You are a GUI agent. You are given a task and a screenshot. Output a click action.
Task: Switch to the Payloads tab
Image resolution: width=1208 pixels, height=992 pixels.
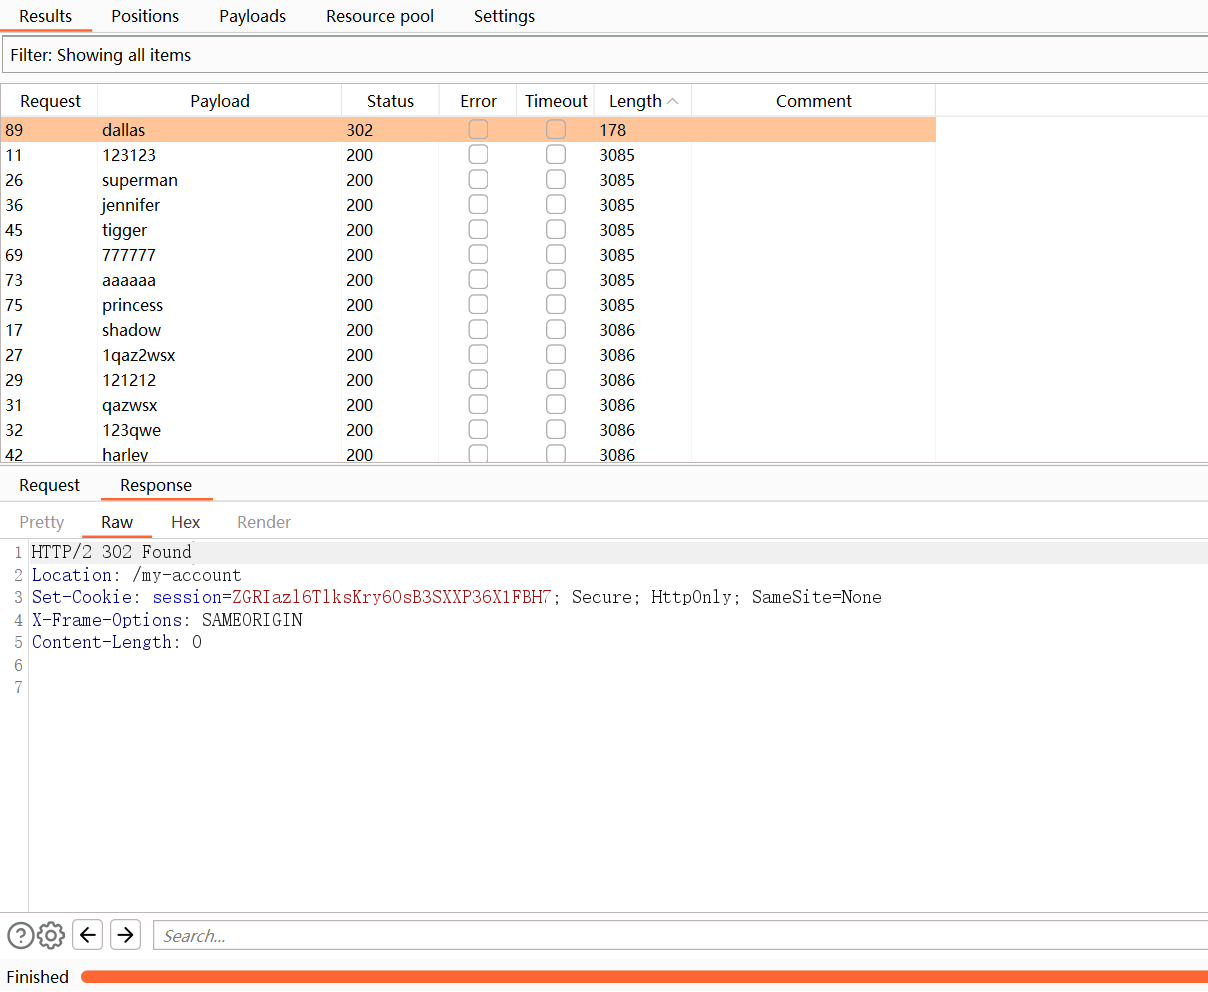click(252, 16)
